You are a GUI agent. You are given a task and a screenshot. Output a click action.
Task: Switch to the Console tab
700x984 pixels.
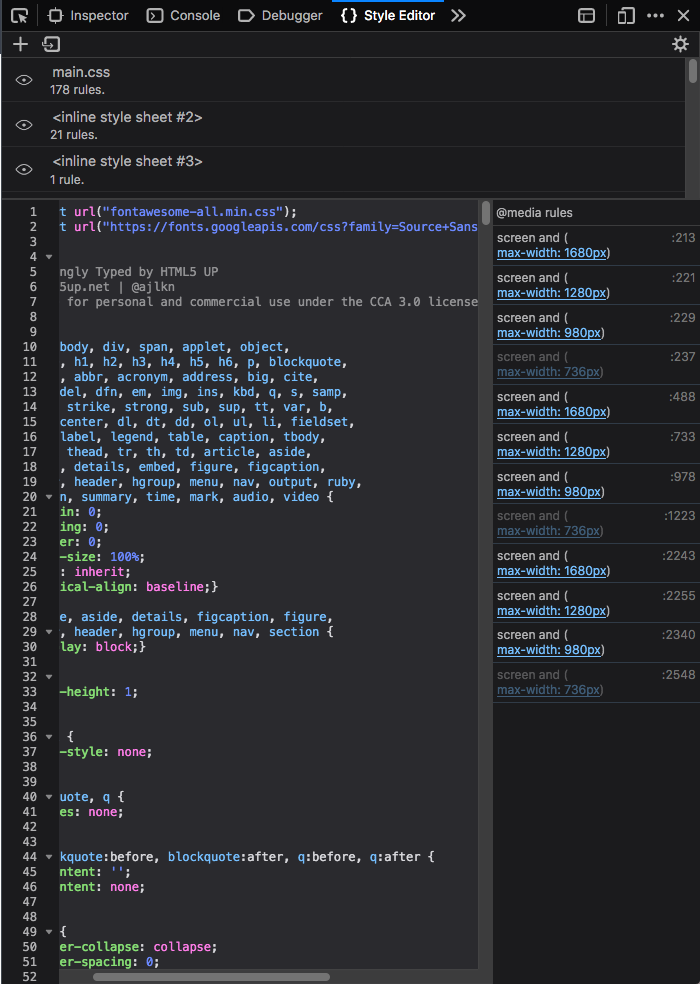[x=183, y=15]
